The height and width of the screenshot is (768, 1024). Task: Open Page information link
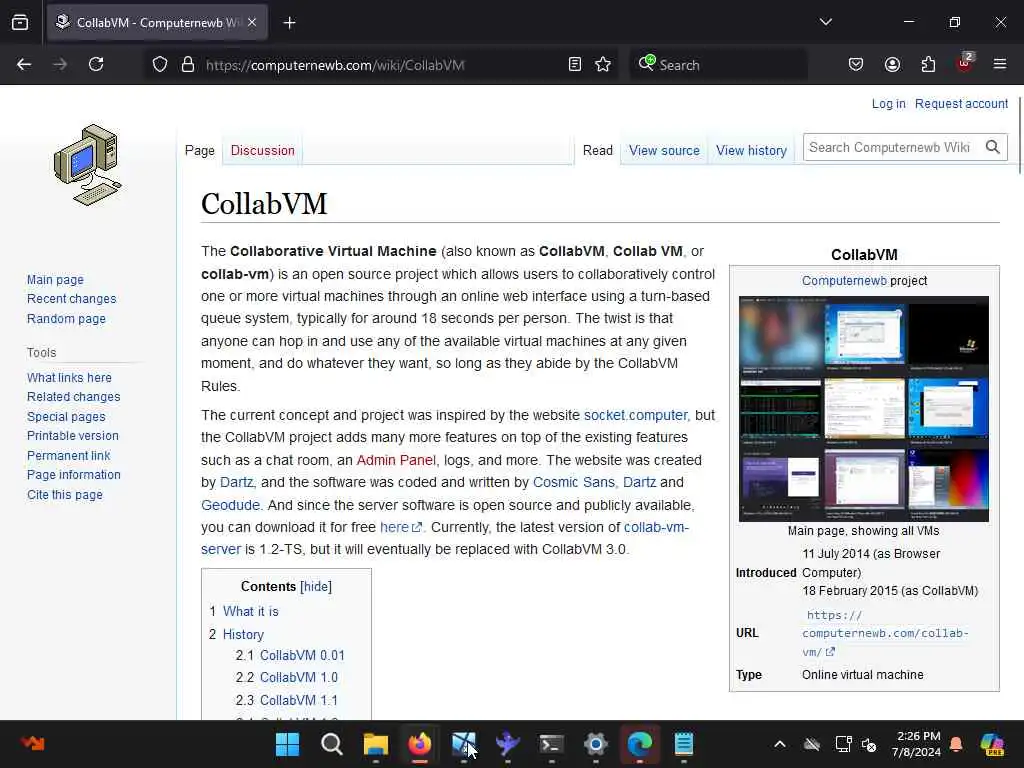point(74,475)
